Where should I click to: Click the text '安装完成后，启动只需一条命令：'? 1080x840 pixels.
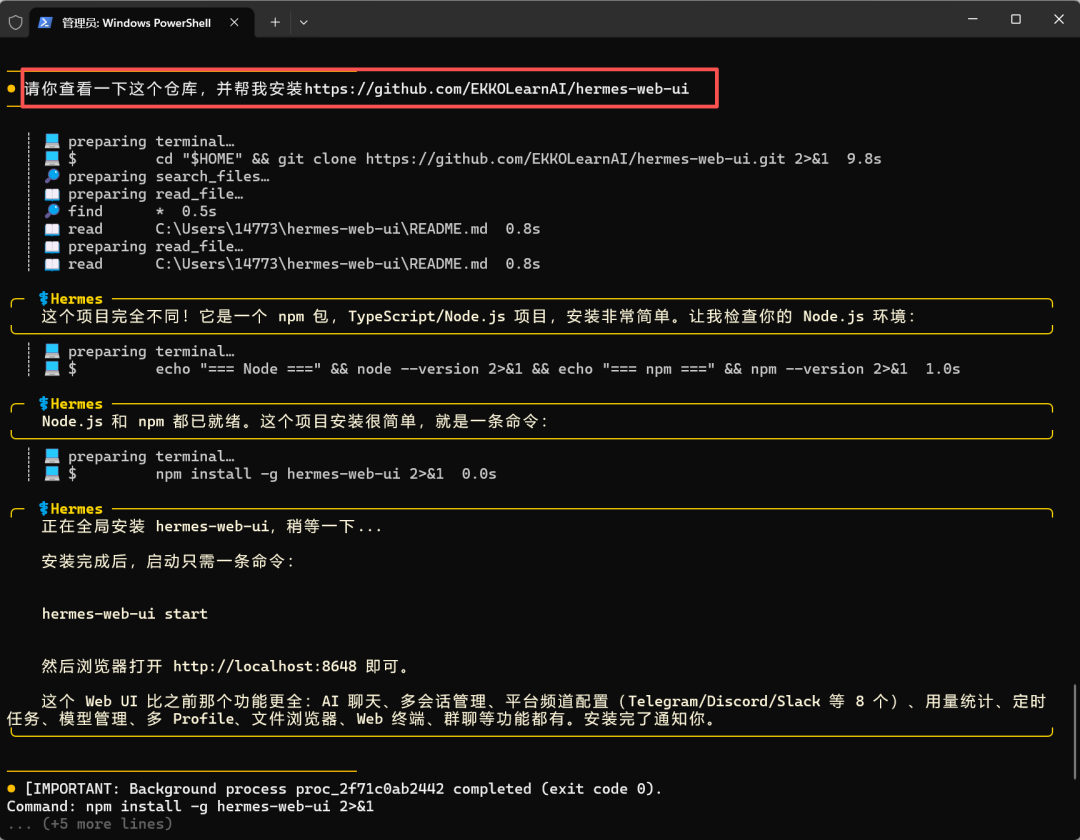pos(169,562)
